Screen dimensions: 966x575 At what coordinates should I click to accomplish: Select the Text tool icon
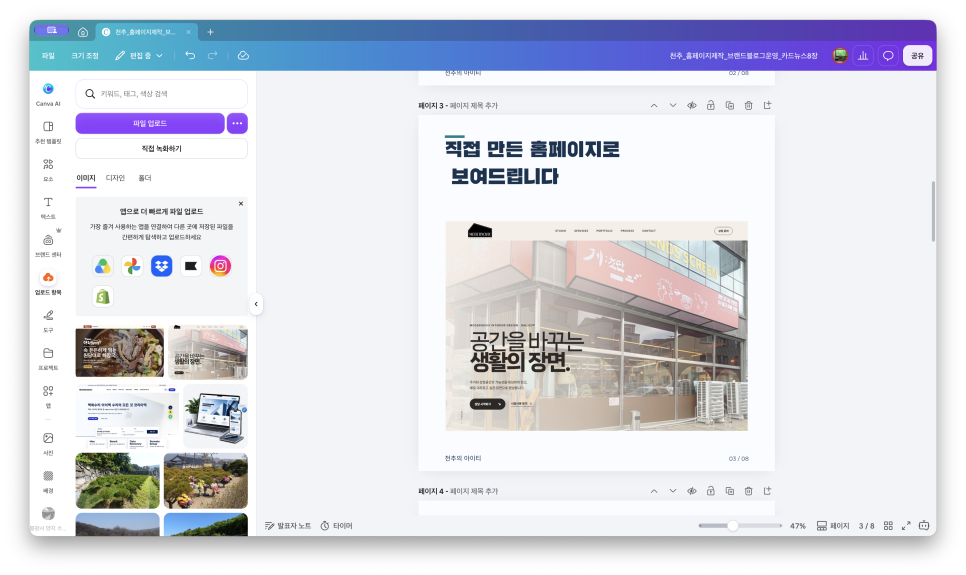click(x=48, y=202)
